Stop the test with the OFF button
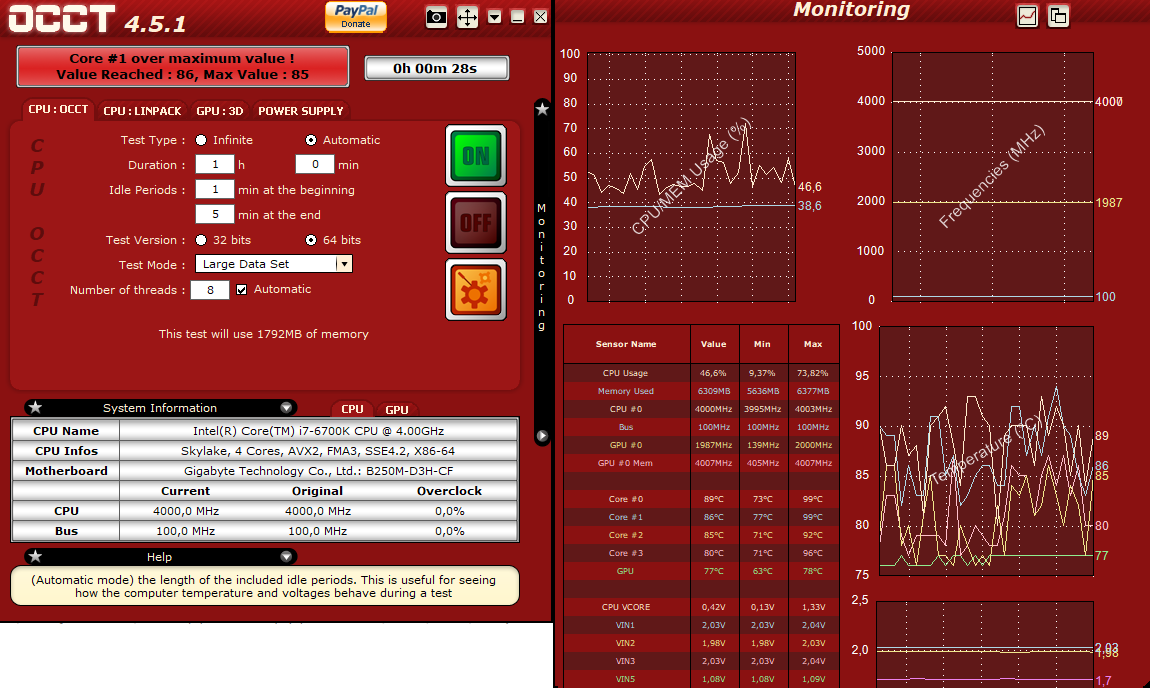This screenshot has height=688, width=1150. [x=476, y=222]
